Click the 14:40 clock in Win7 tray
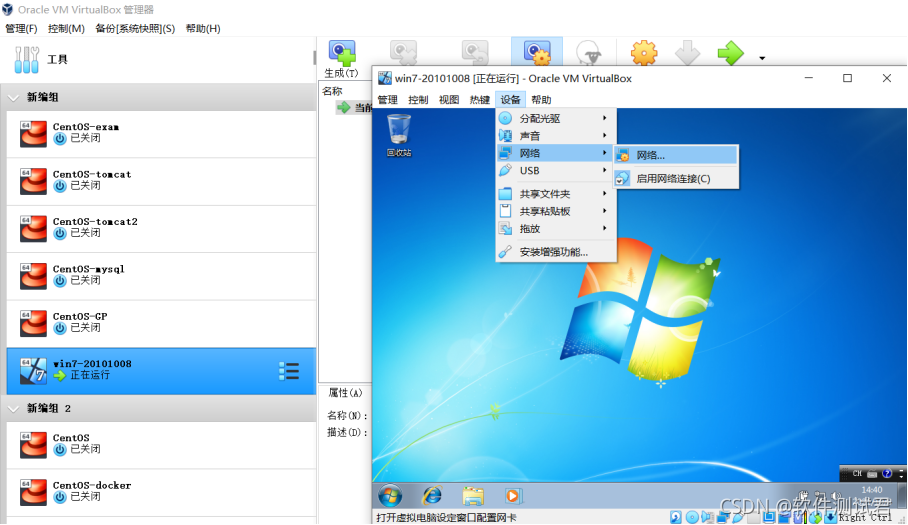The width and height of the screenshot is (908, 525). pos(872,490)
